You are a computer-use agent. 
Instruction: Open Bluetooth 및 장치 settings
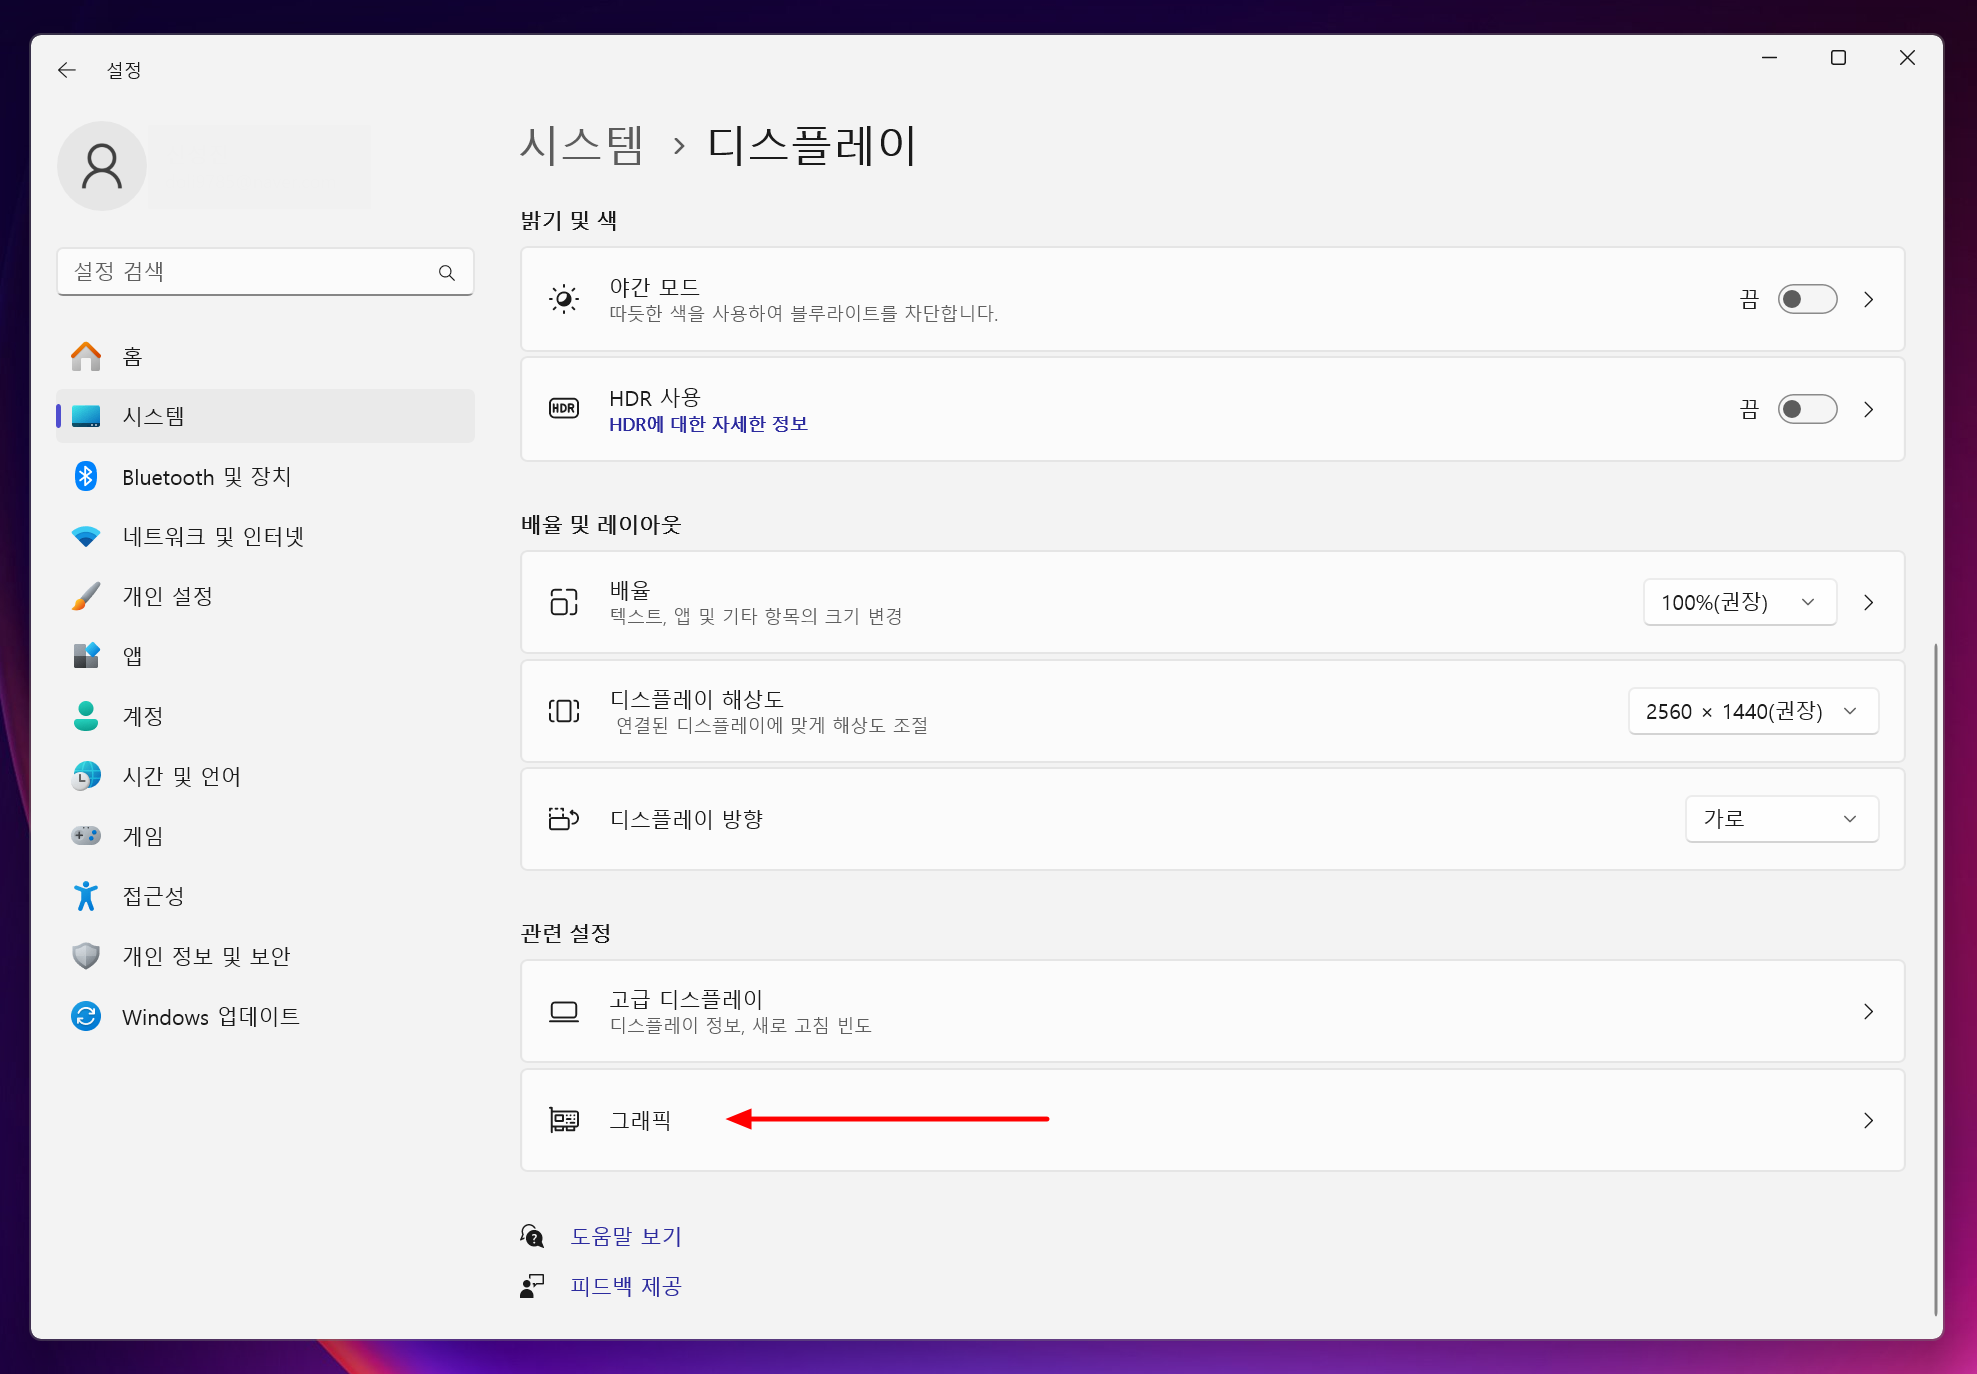click(206, 477)
